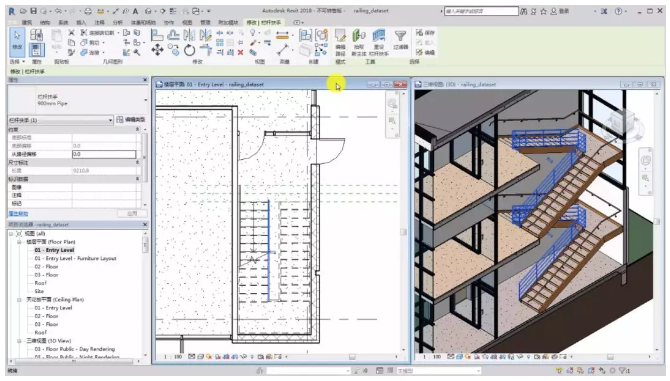Open the Manage ribbon tab

click(x=205, y=22)
